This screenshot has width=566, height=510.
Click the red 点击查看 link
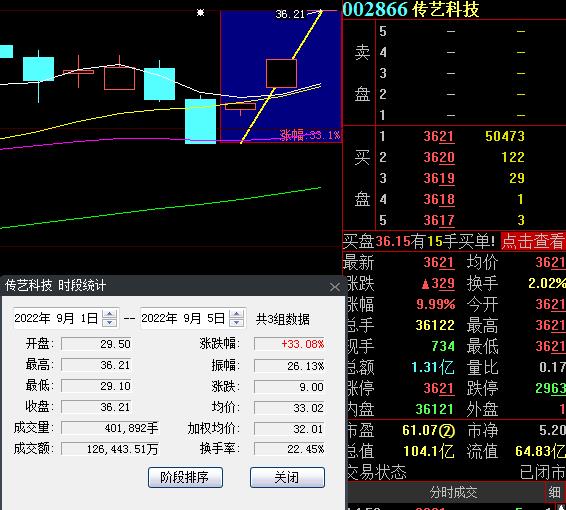click(x=533, y=241)
